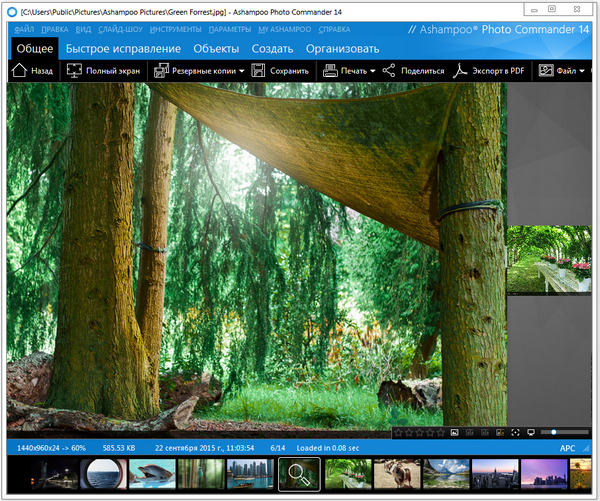Click the fit-to-screen icon in bottom toolbar
600x501 pixels.
[516, 432]
